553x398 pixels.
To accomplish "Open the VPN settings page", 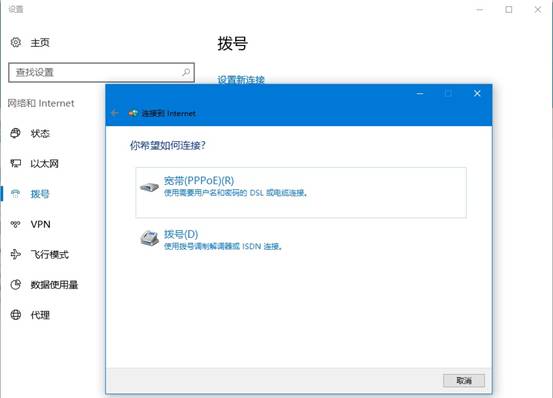I will 41,224.
